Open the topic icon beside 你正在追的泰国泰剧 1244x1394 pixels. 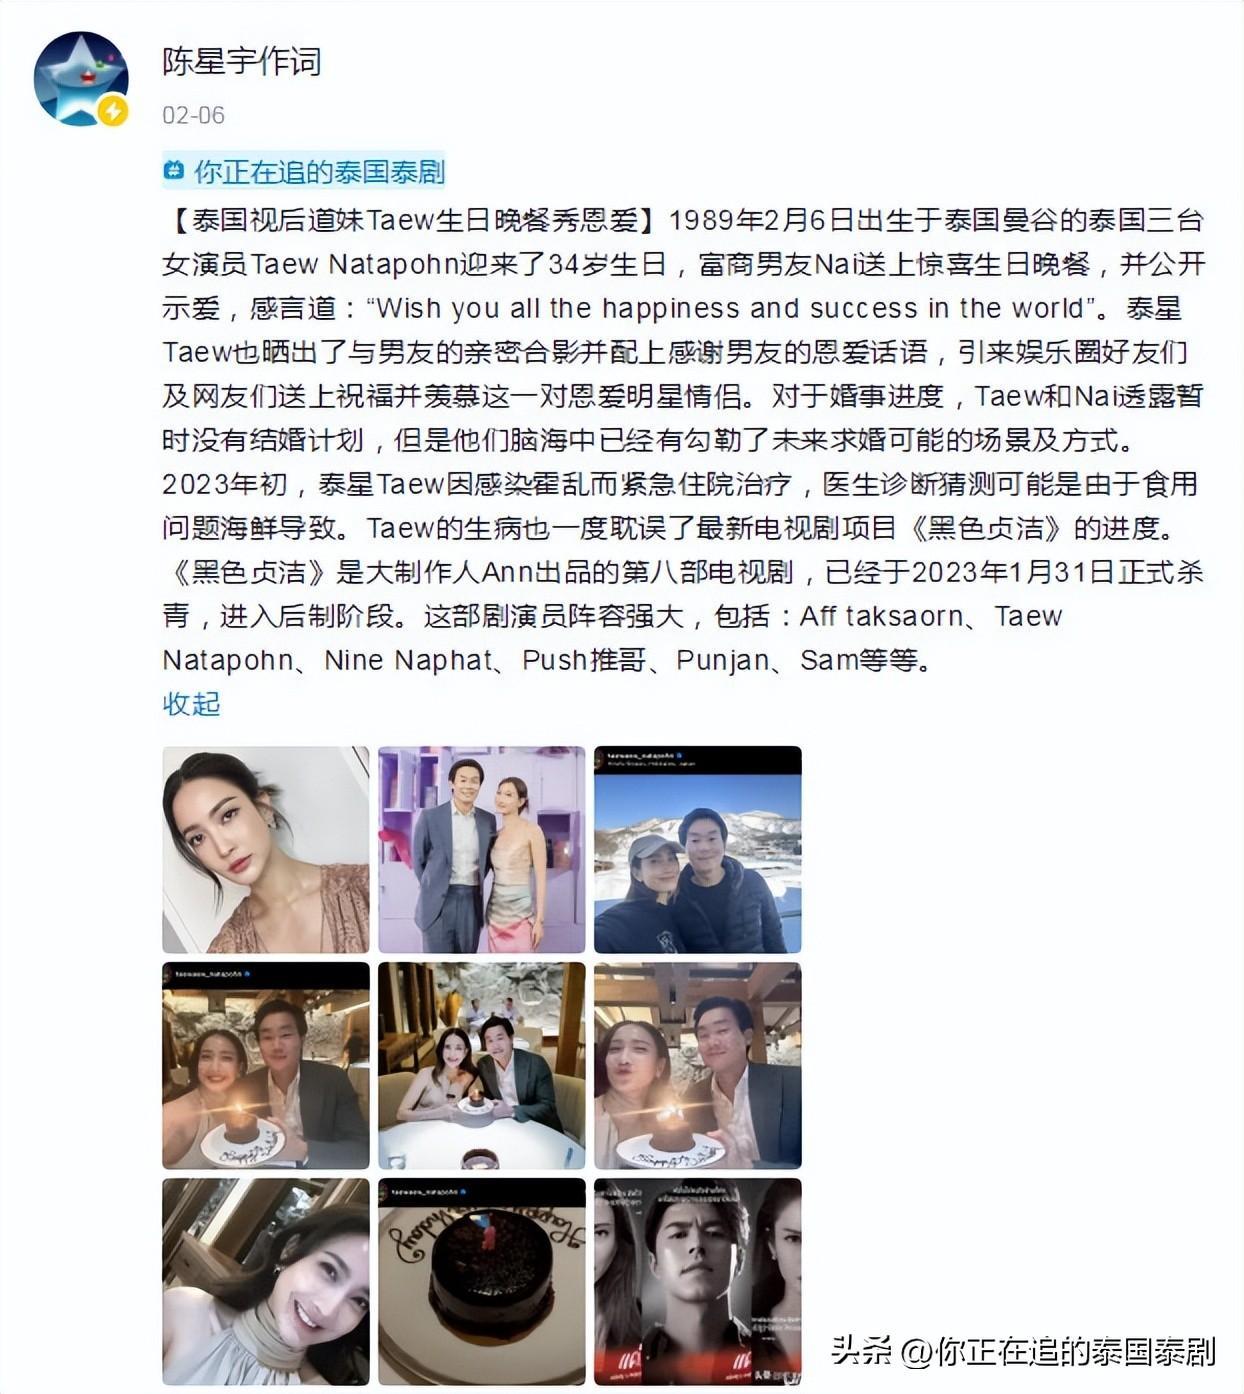point(174,171)
